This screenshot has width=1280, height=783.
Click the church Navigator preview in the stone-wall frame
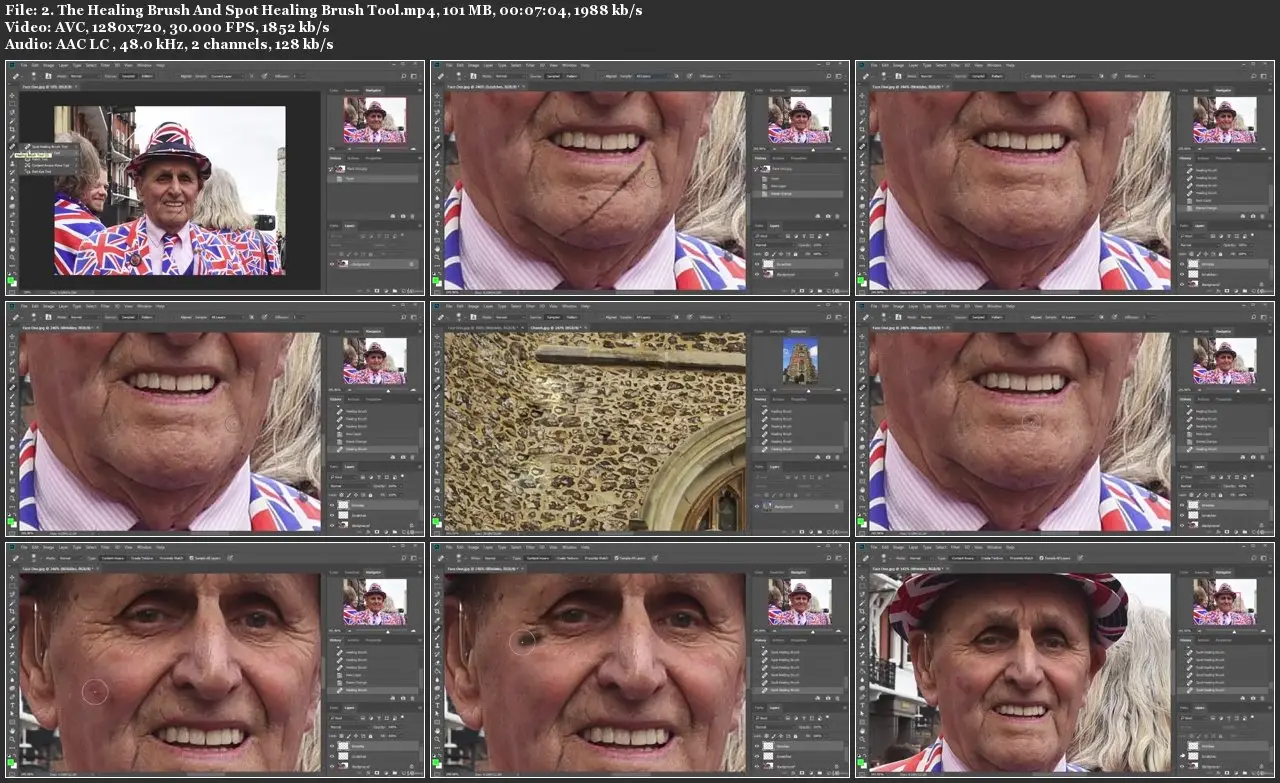800,360
